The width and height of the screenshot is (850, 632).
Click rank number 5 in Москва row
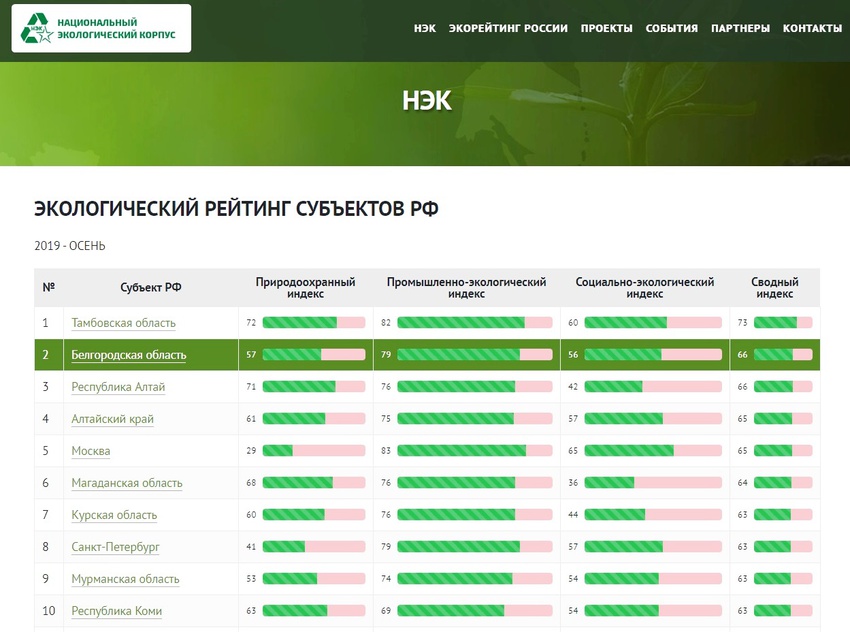coord(46,451)
